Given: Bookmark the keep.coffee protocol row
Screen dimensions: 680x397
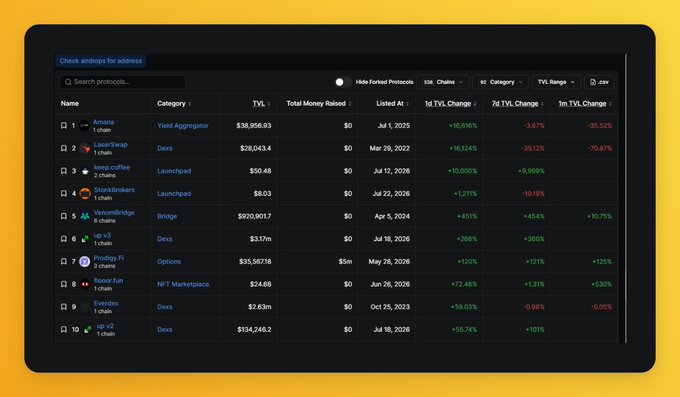Looking at the screenshot, I should pos(64,171).
